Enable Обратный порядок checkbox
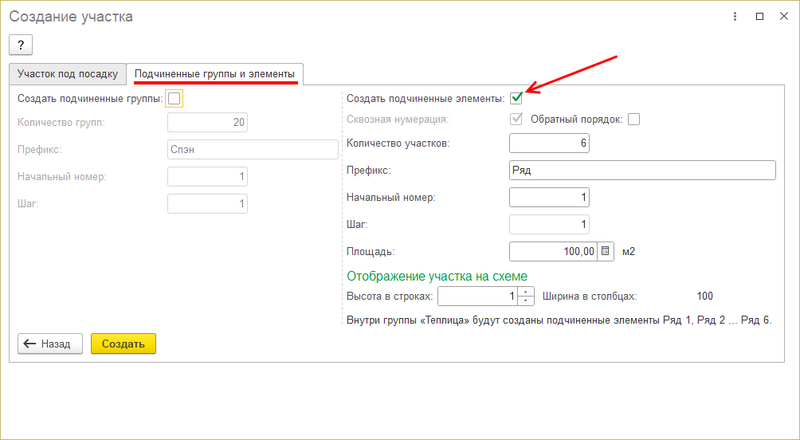 (634, 119)
